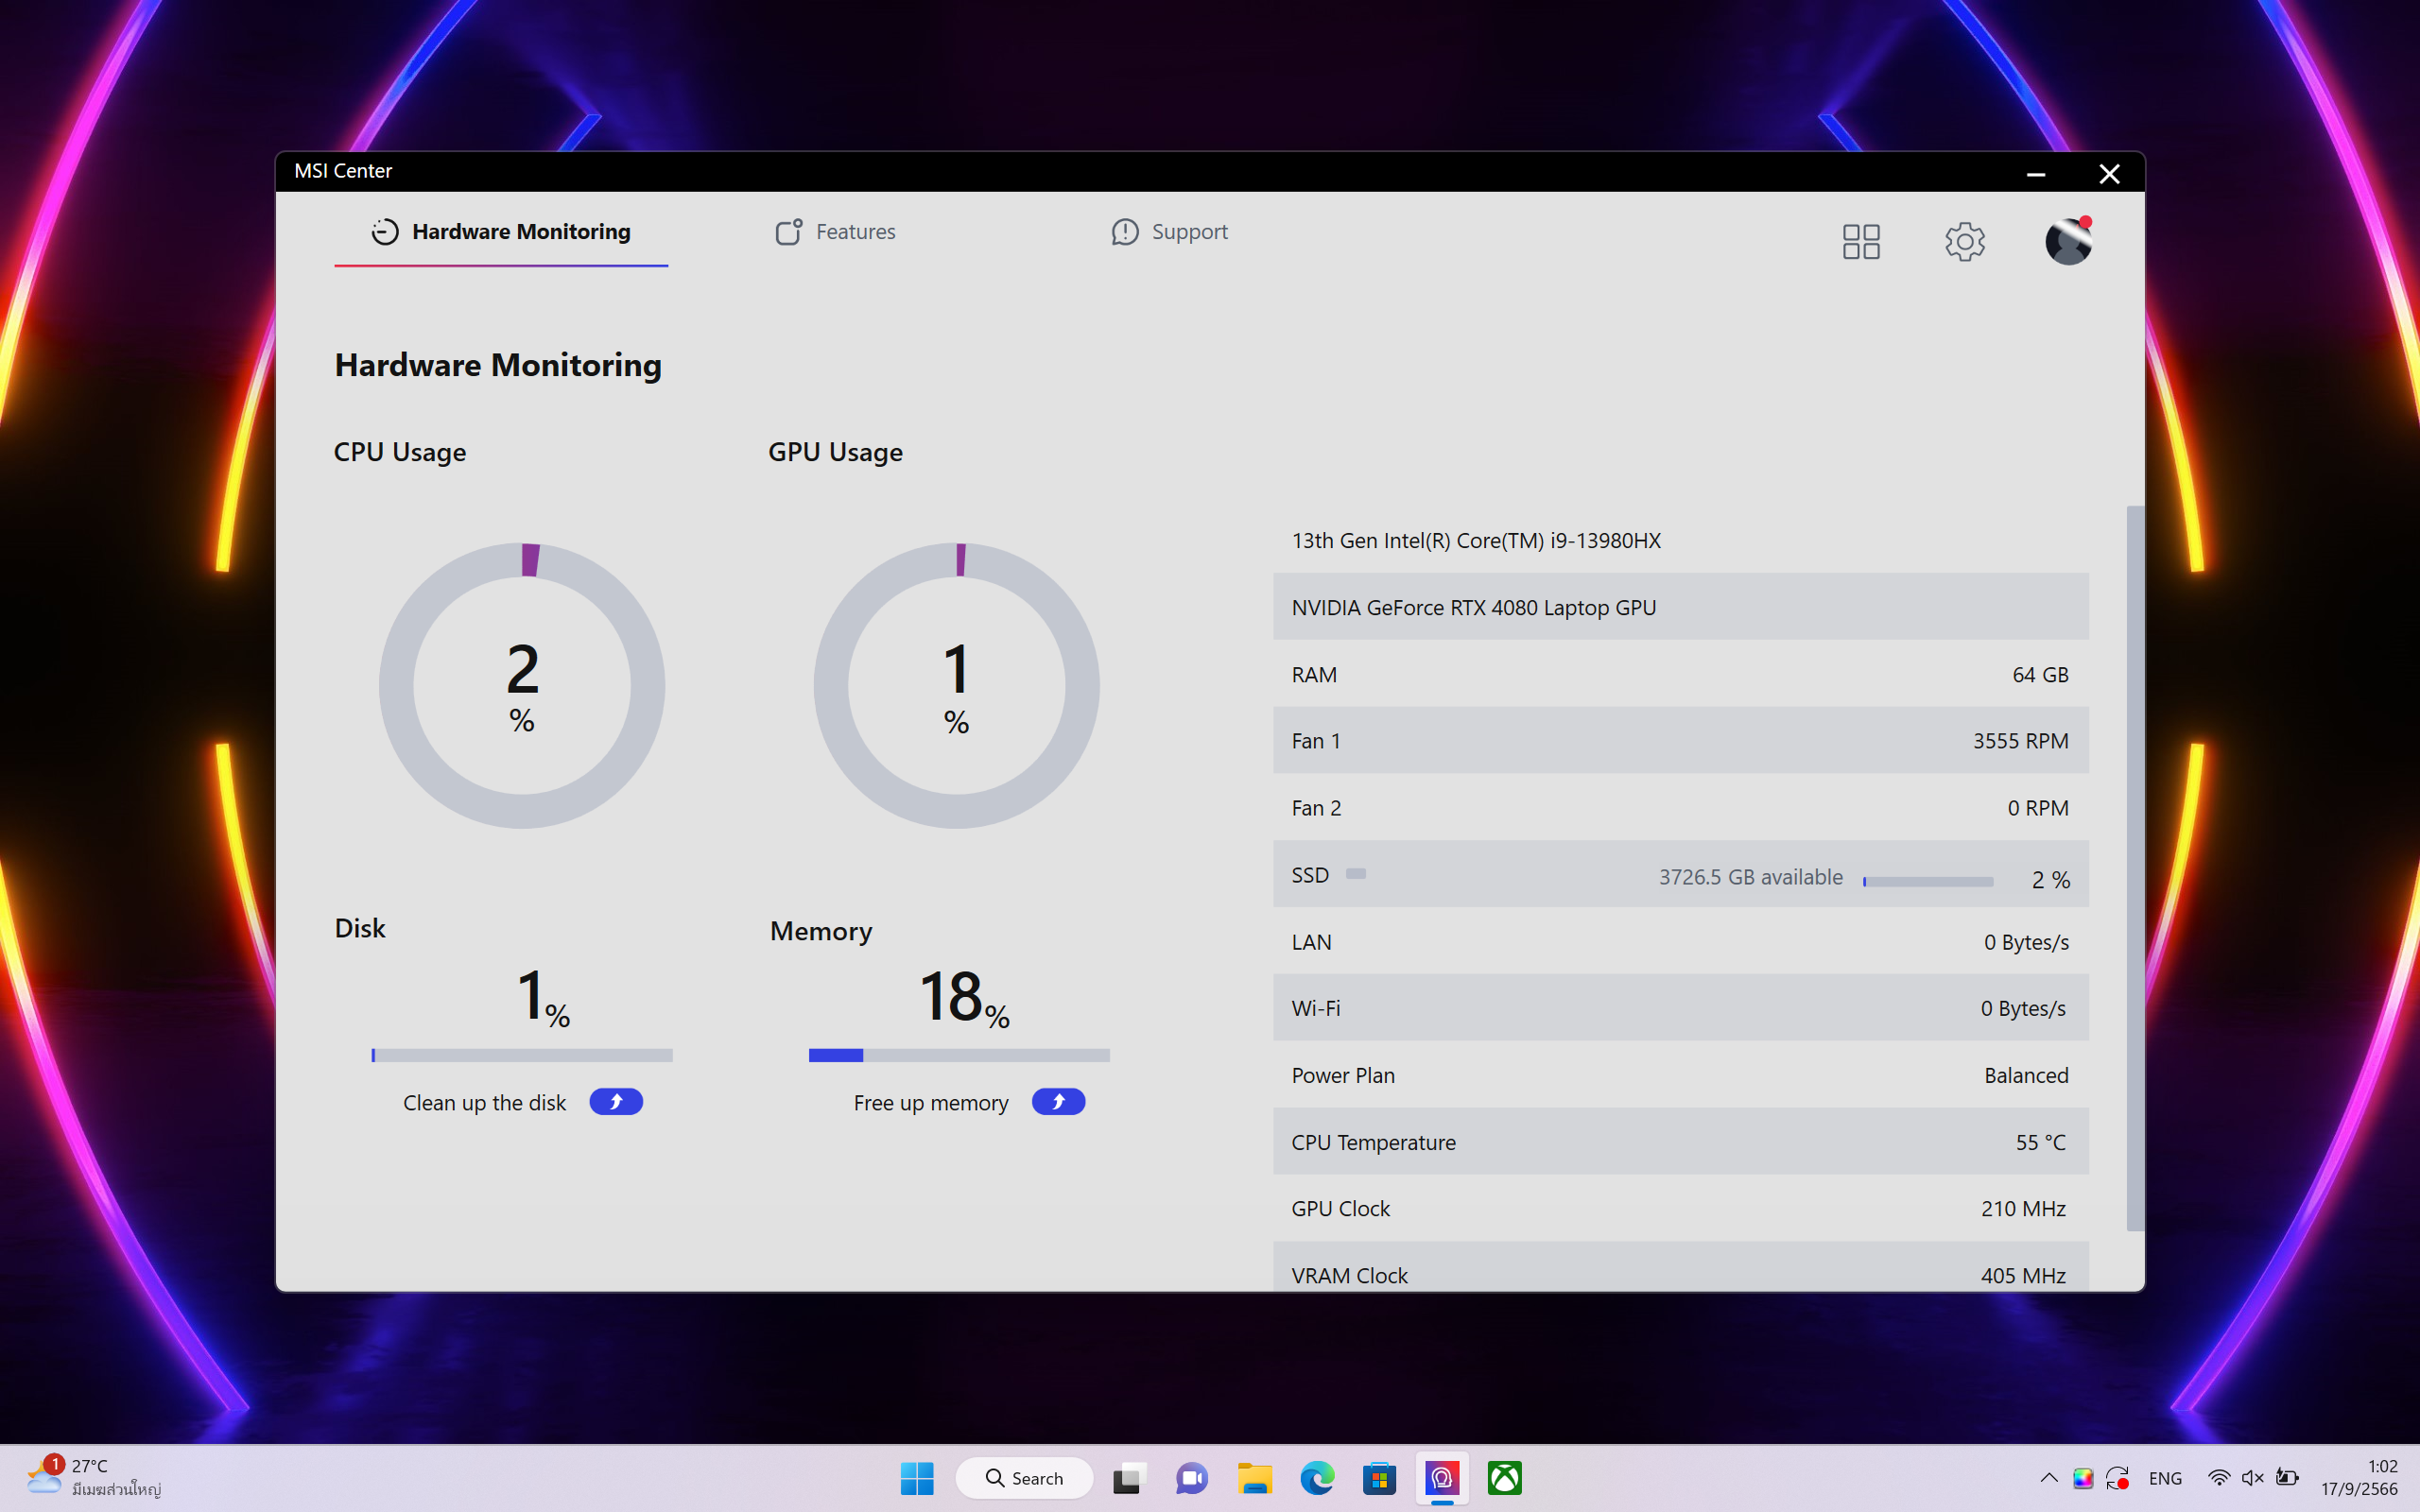Switch to the Features tab

point(835,232)
